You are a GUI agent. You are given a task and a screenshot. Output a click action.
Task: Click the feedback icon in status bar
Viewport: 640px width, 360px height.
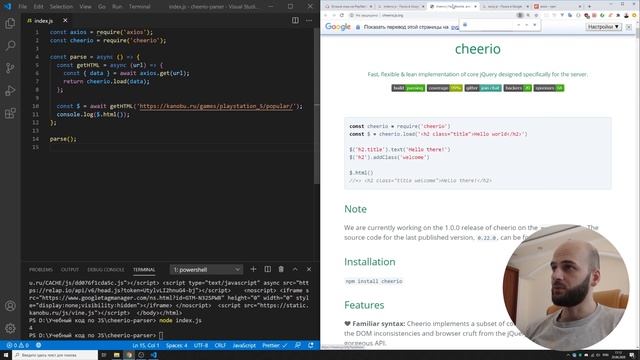(298, 345)
